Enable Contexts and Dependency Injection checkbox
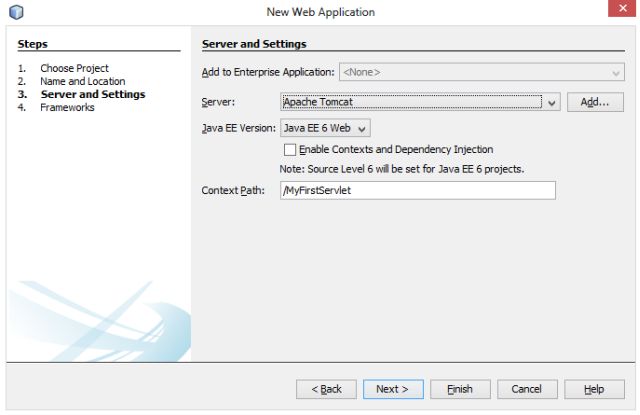 tap(290, 150)
